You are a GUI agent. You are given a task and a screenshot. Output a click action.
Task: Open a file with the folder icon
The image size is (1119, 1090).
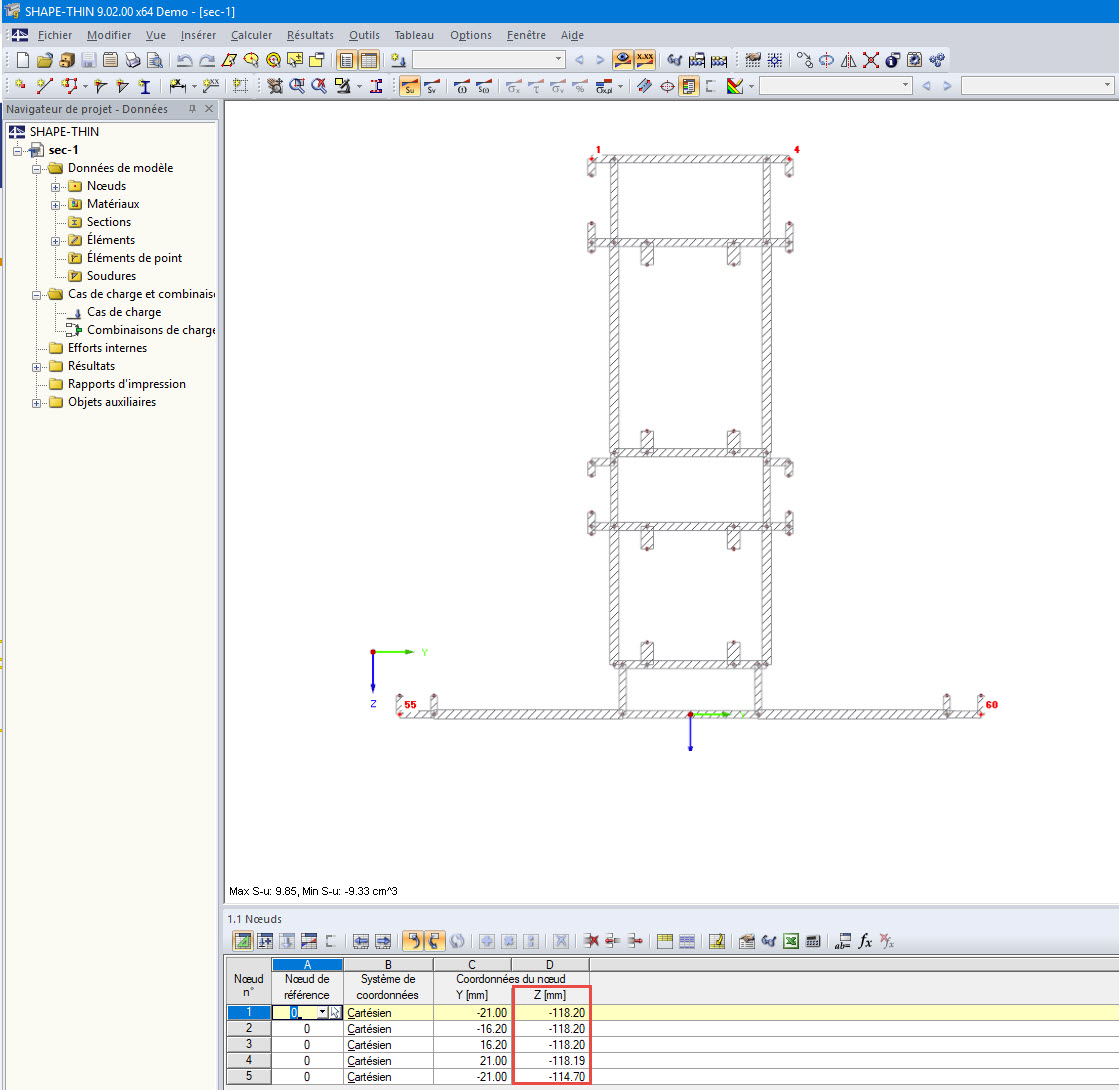45,60
